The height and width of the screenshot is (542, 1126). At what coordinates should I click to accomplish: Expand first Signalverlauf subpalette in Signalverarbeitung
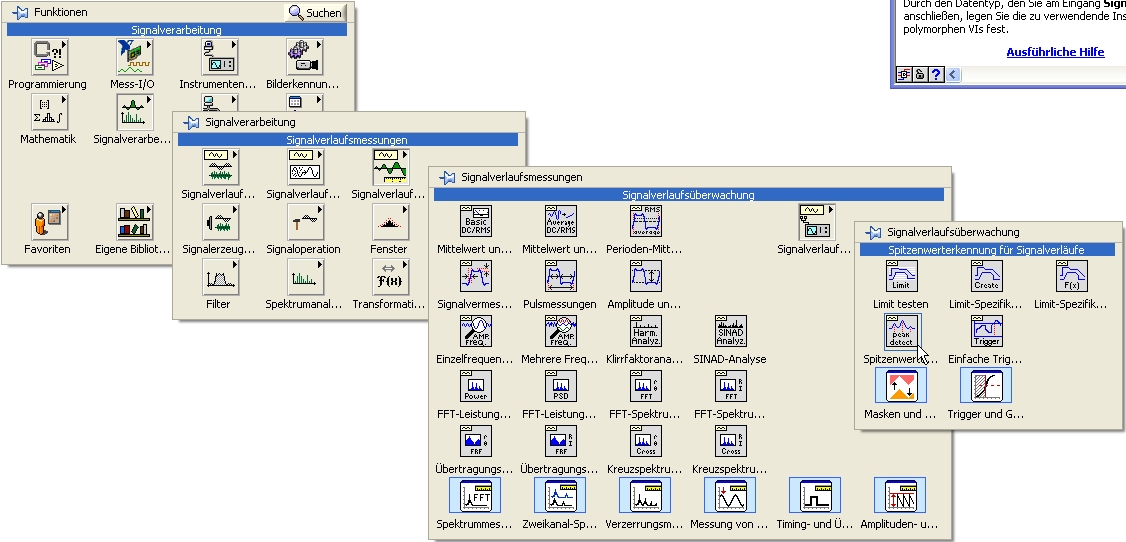tap(220, 167)
